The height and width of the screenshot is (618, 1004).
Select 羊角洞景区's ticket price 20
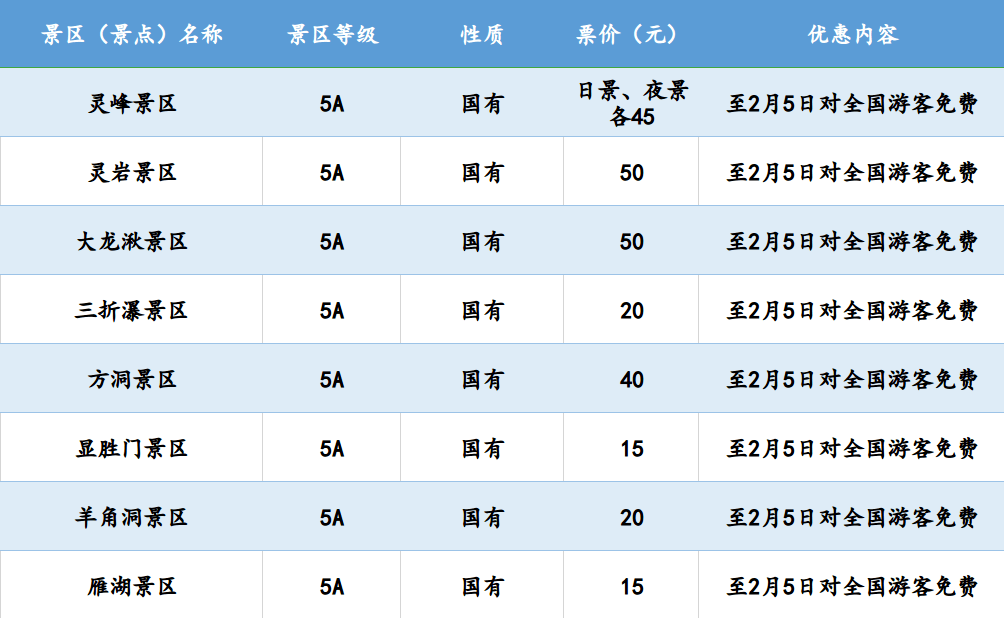631,518
